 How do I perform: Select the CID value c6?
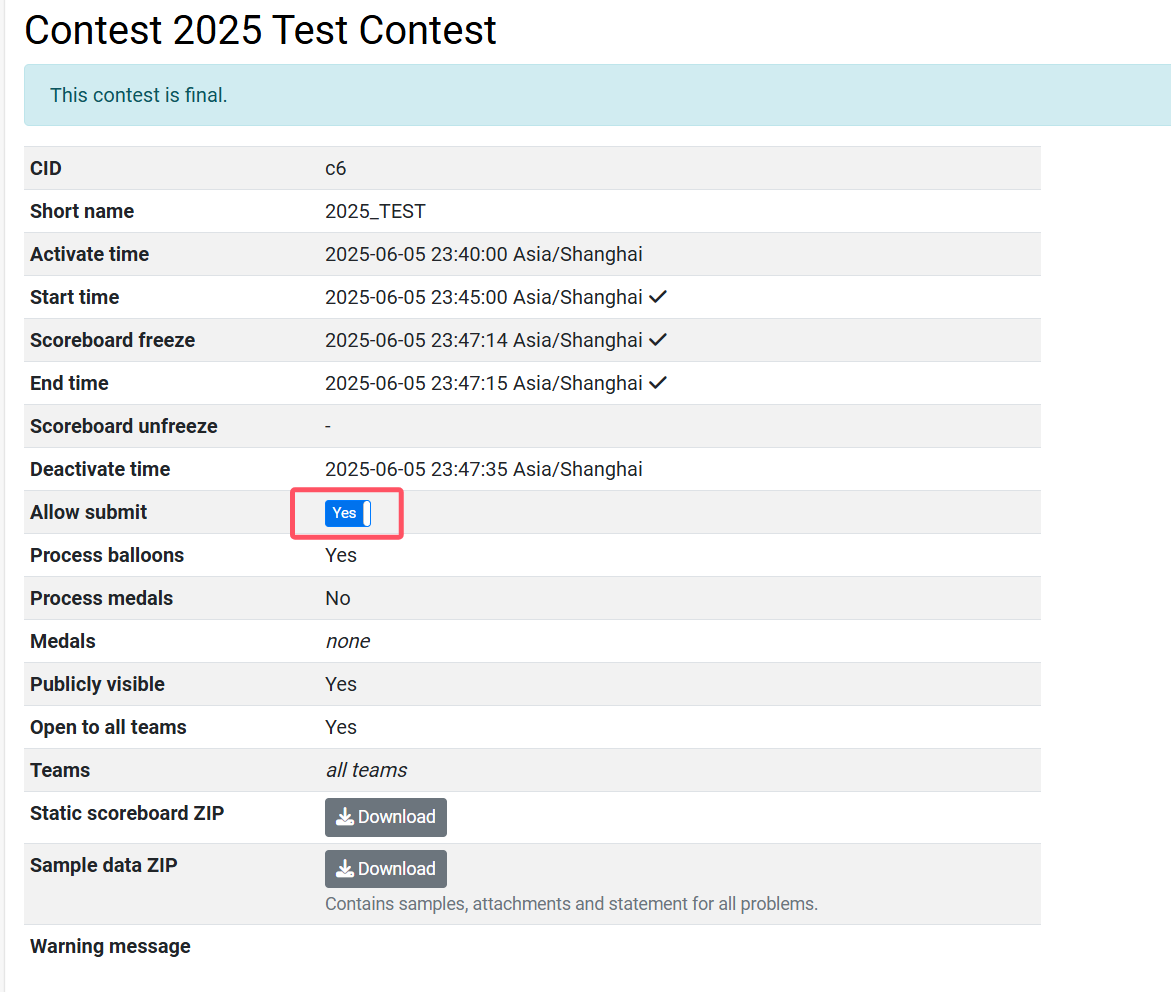[335, 168]
